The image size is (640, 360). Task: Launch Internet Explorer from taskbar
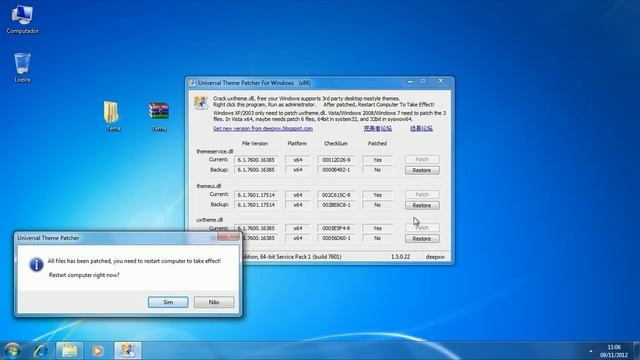pos(41,351)
